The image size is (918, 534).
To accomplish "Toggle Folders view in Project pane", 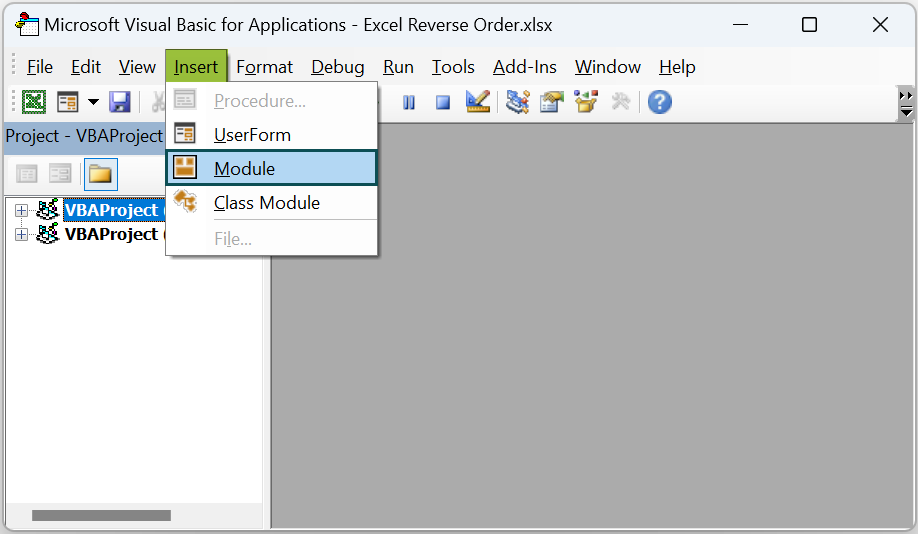I will coord(101,174).
